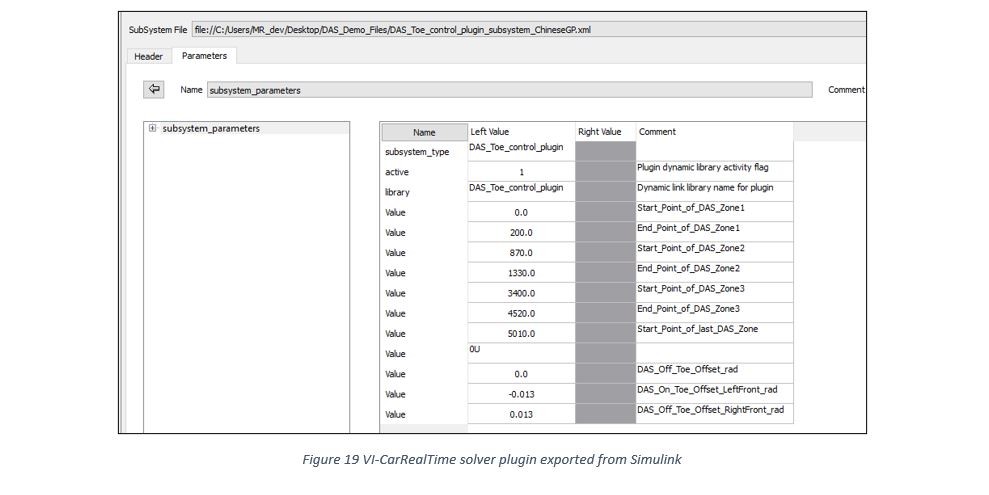This screenshot has width=989, height=495.
Task: Click the 0U left value cell
Action: tap(521, 353)
